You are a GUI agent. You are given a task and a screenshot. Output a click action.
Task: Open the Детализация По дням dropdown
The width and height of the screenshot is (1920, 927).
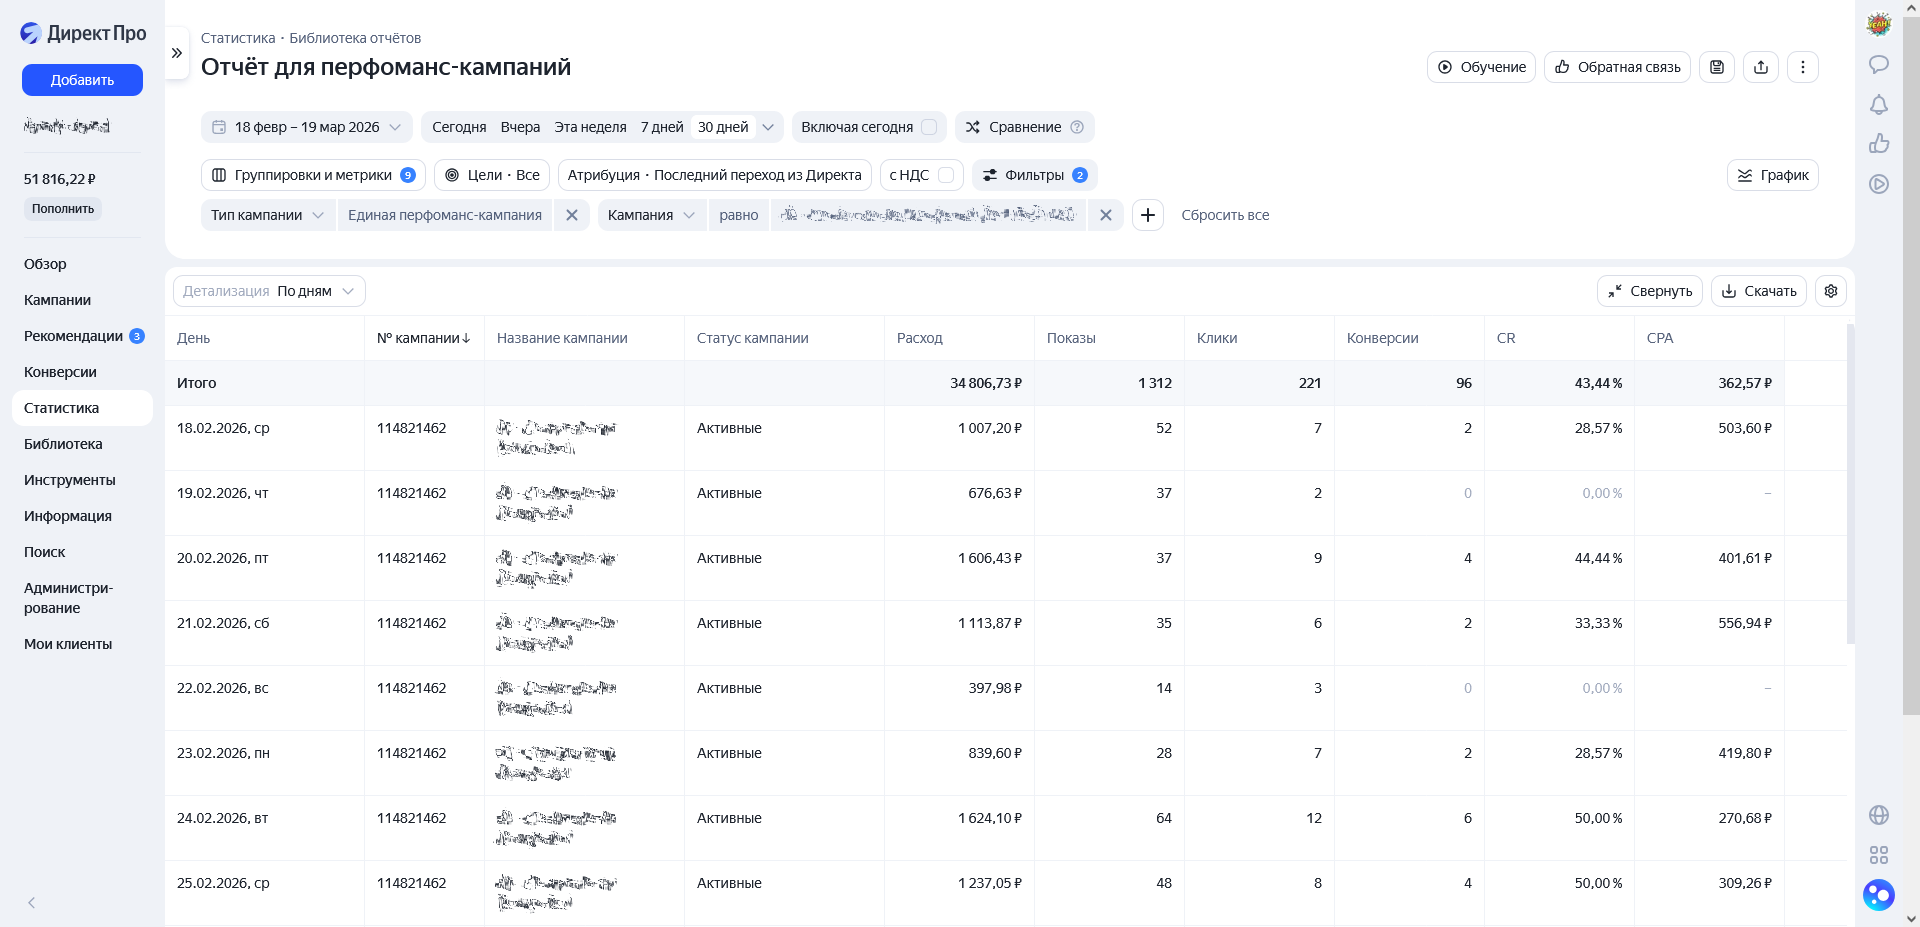(x=269, y=291)
